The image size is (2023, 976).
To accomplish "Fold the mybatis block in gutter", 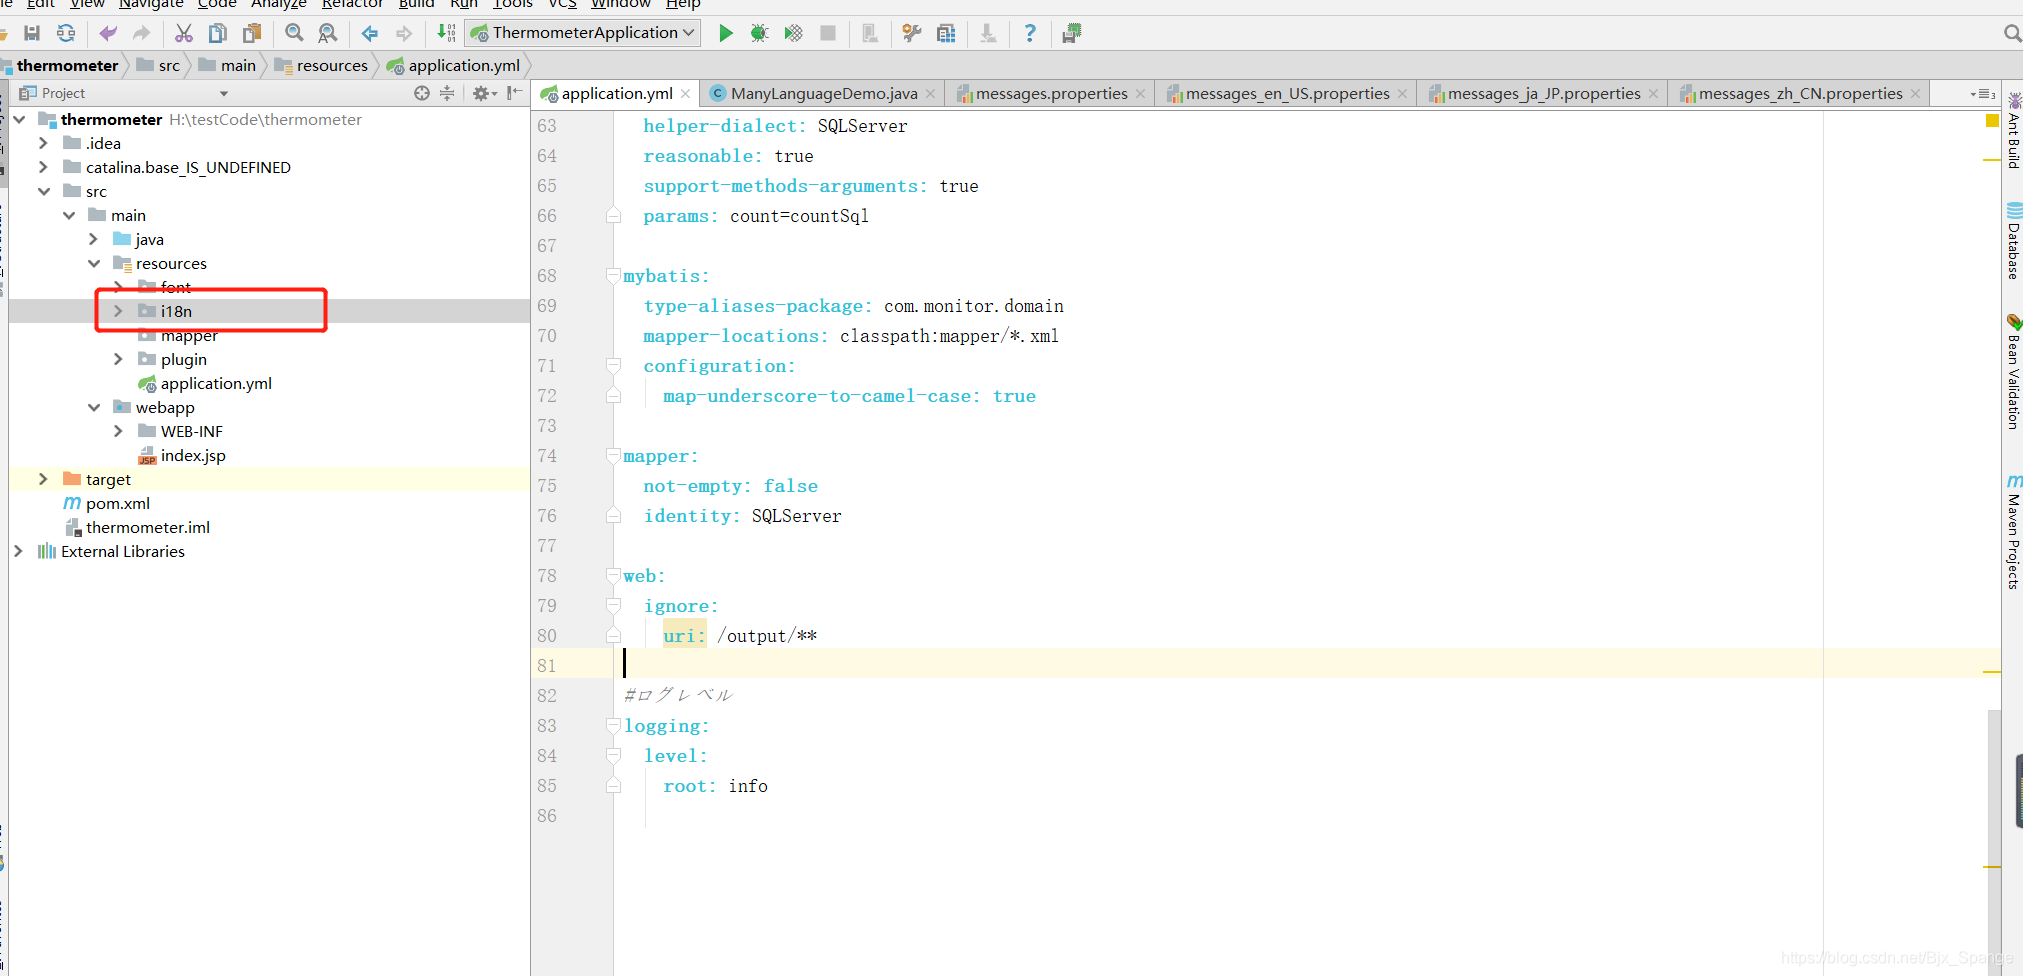I will [x=613, y=275].
